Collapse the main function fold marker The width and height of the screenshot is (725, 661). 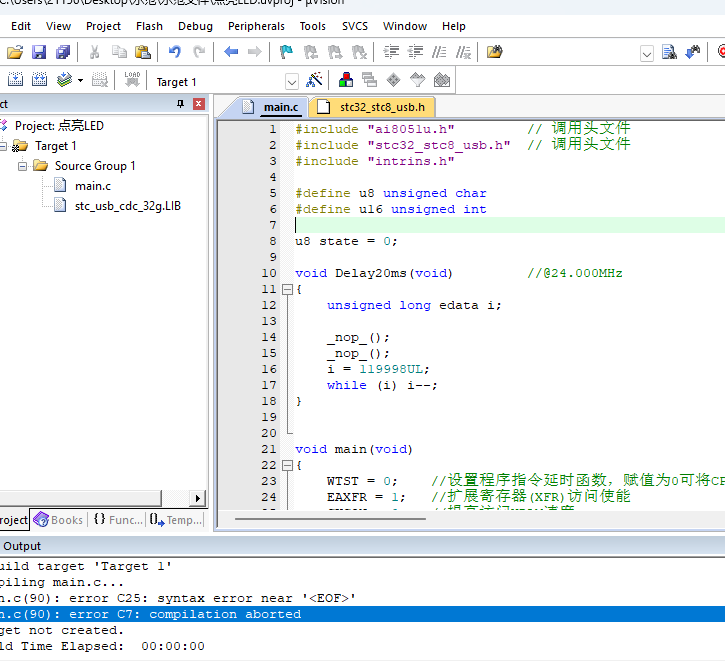(x=287, y=465)
